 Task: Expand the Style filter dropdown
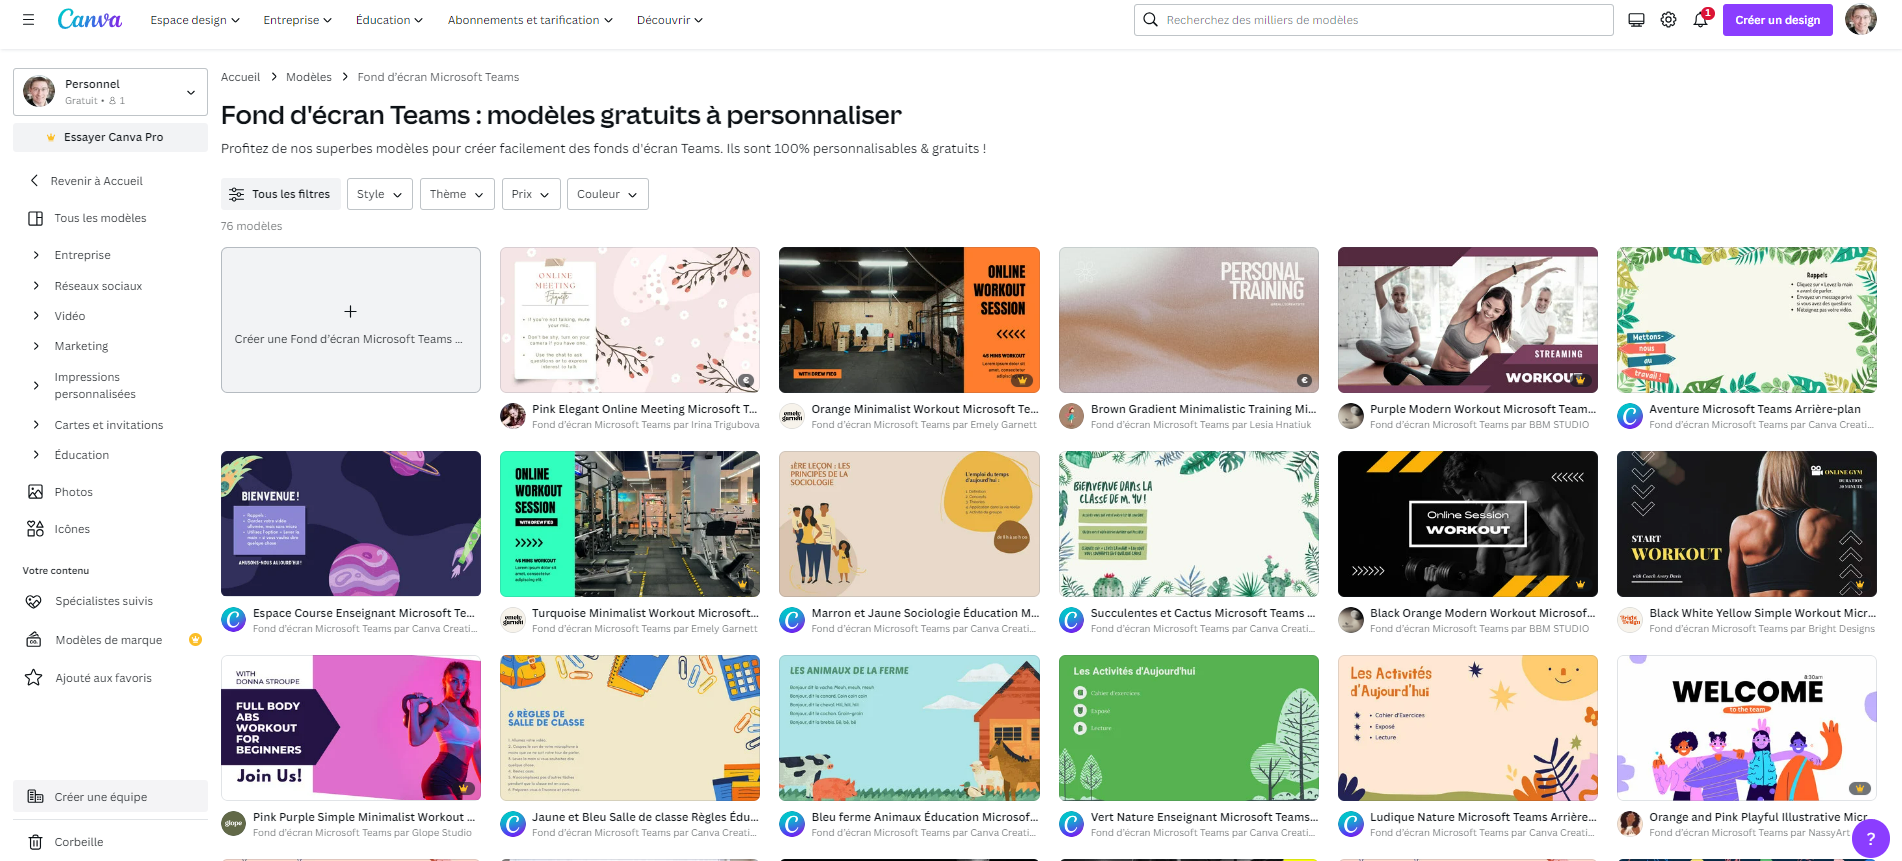379,194
